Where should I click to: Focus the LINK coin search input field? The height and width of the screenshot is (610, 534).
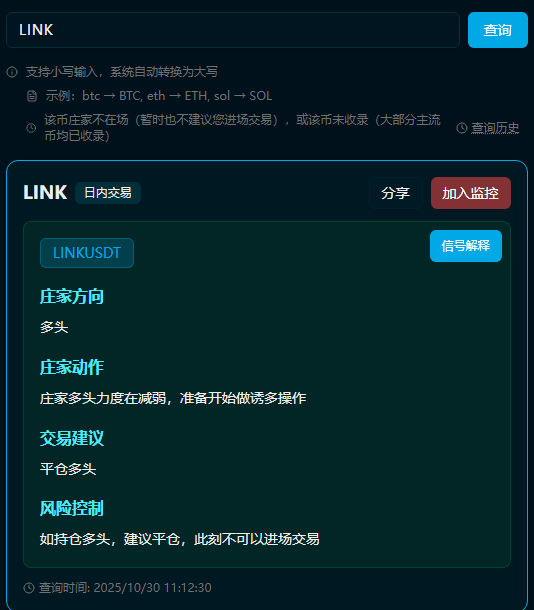(x=233, y=30)
